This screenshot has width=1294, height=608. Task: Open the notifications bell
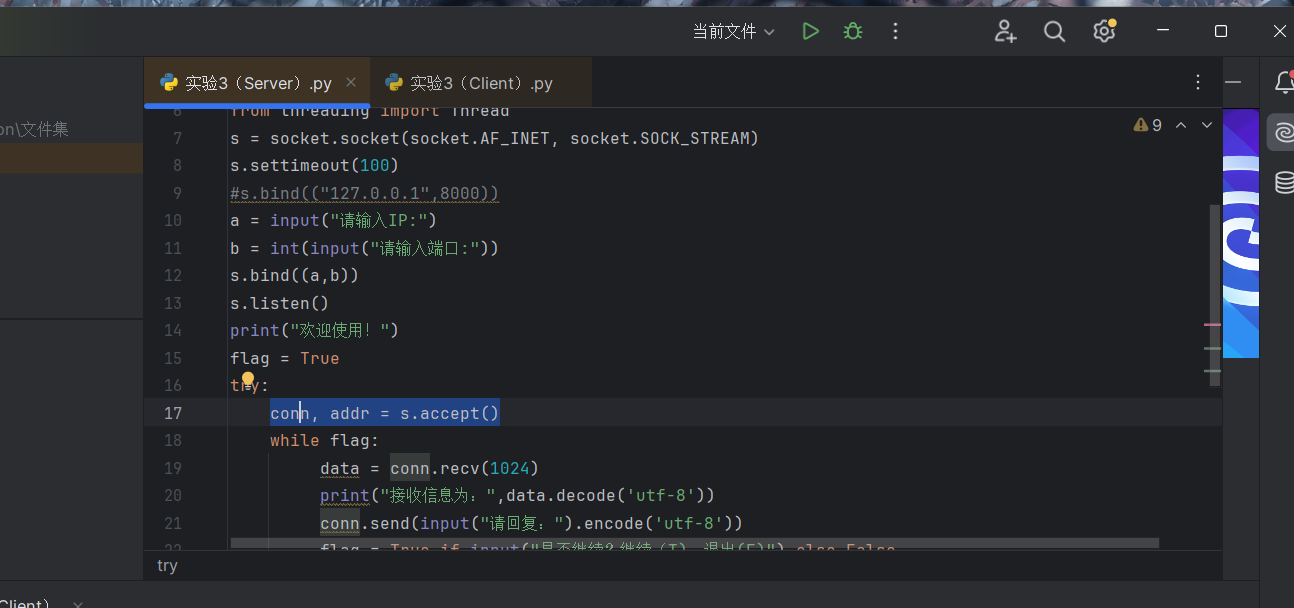pos(1284,83)
